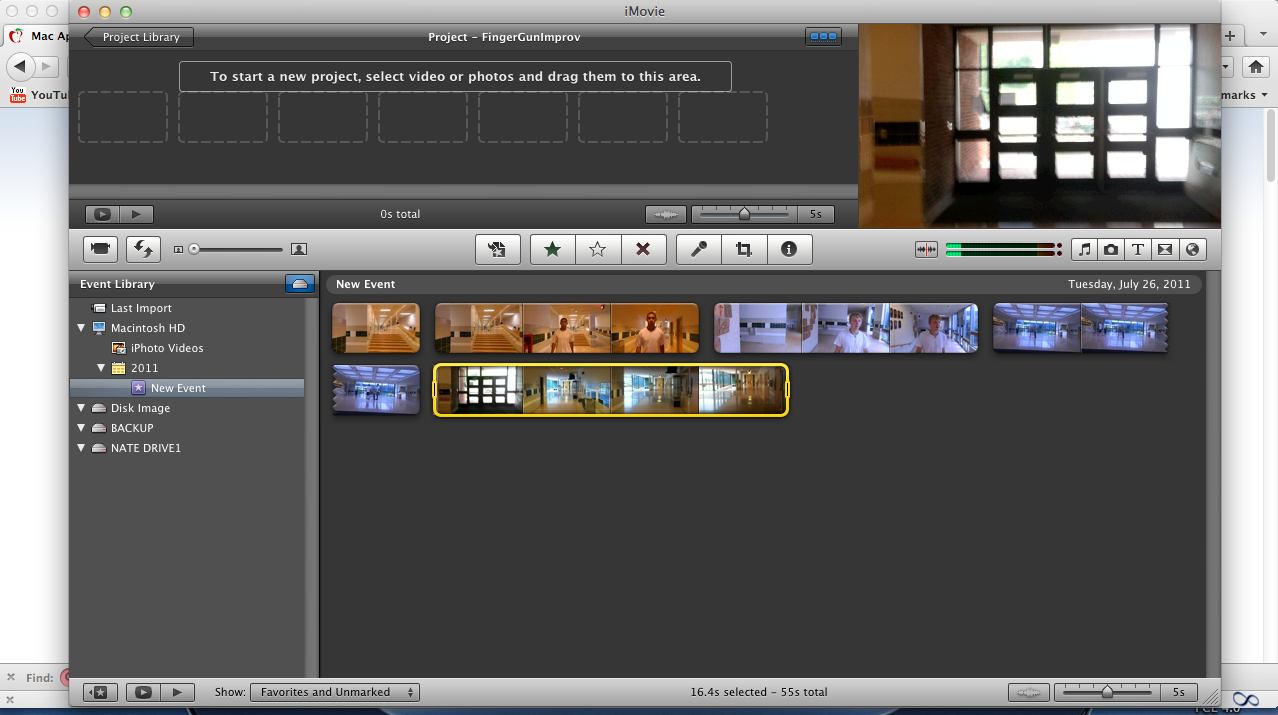Collapse the 2011 year folder
Screen dimensions: 1278x715
click(101, 368)
